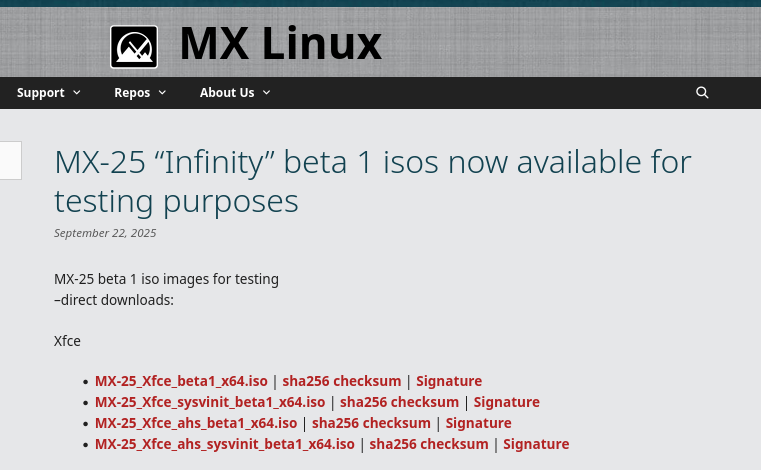Open the MX-25 Infinity beta 1 article title

tap(372, 181)
